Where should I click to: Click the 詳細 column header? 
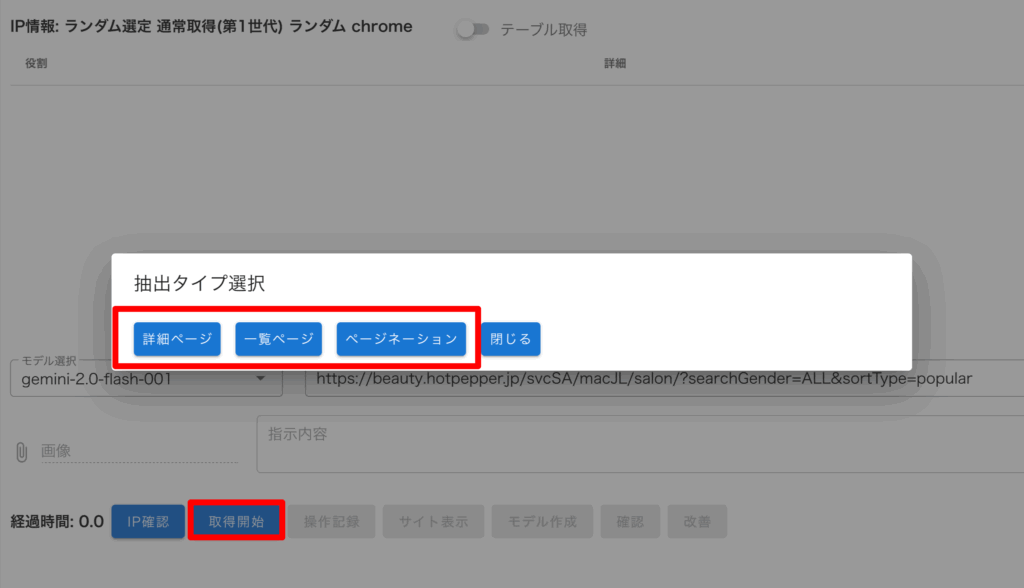click(x=615, y=64)
